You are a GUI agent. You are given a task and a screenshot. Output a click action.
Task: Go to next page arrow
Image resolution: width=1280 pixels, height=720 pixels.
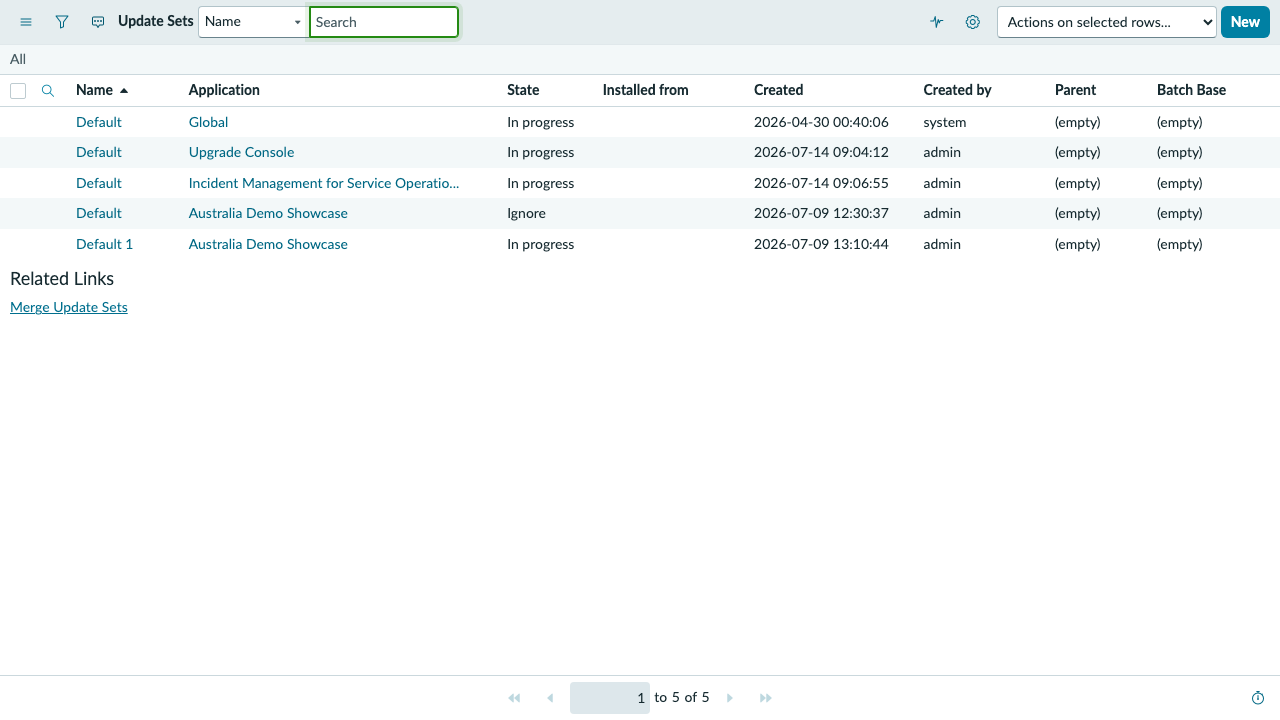[x=730, y=698]
